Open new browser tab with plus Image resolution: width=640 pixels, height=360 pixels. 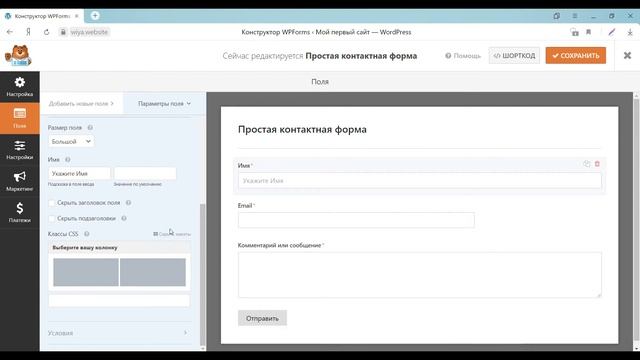click(x=95, y=16)
